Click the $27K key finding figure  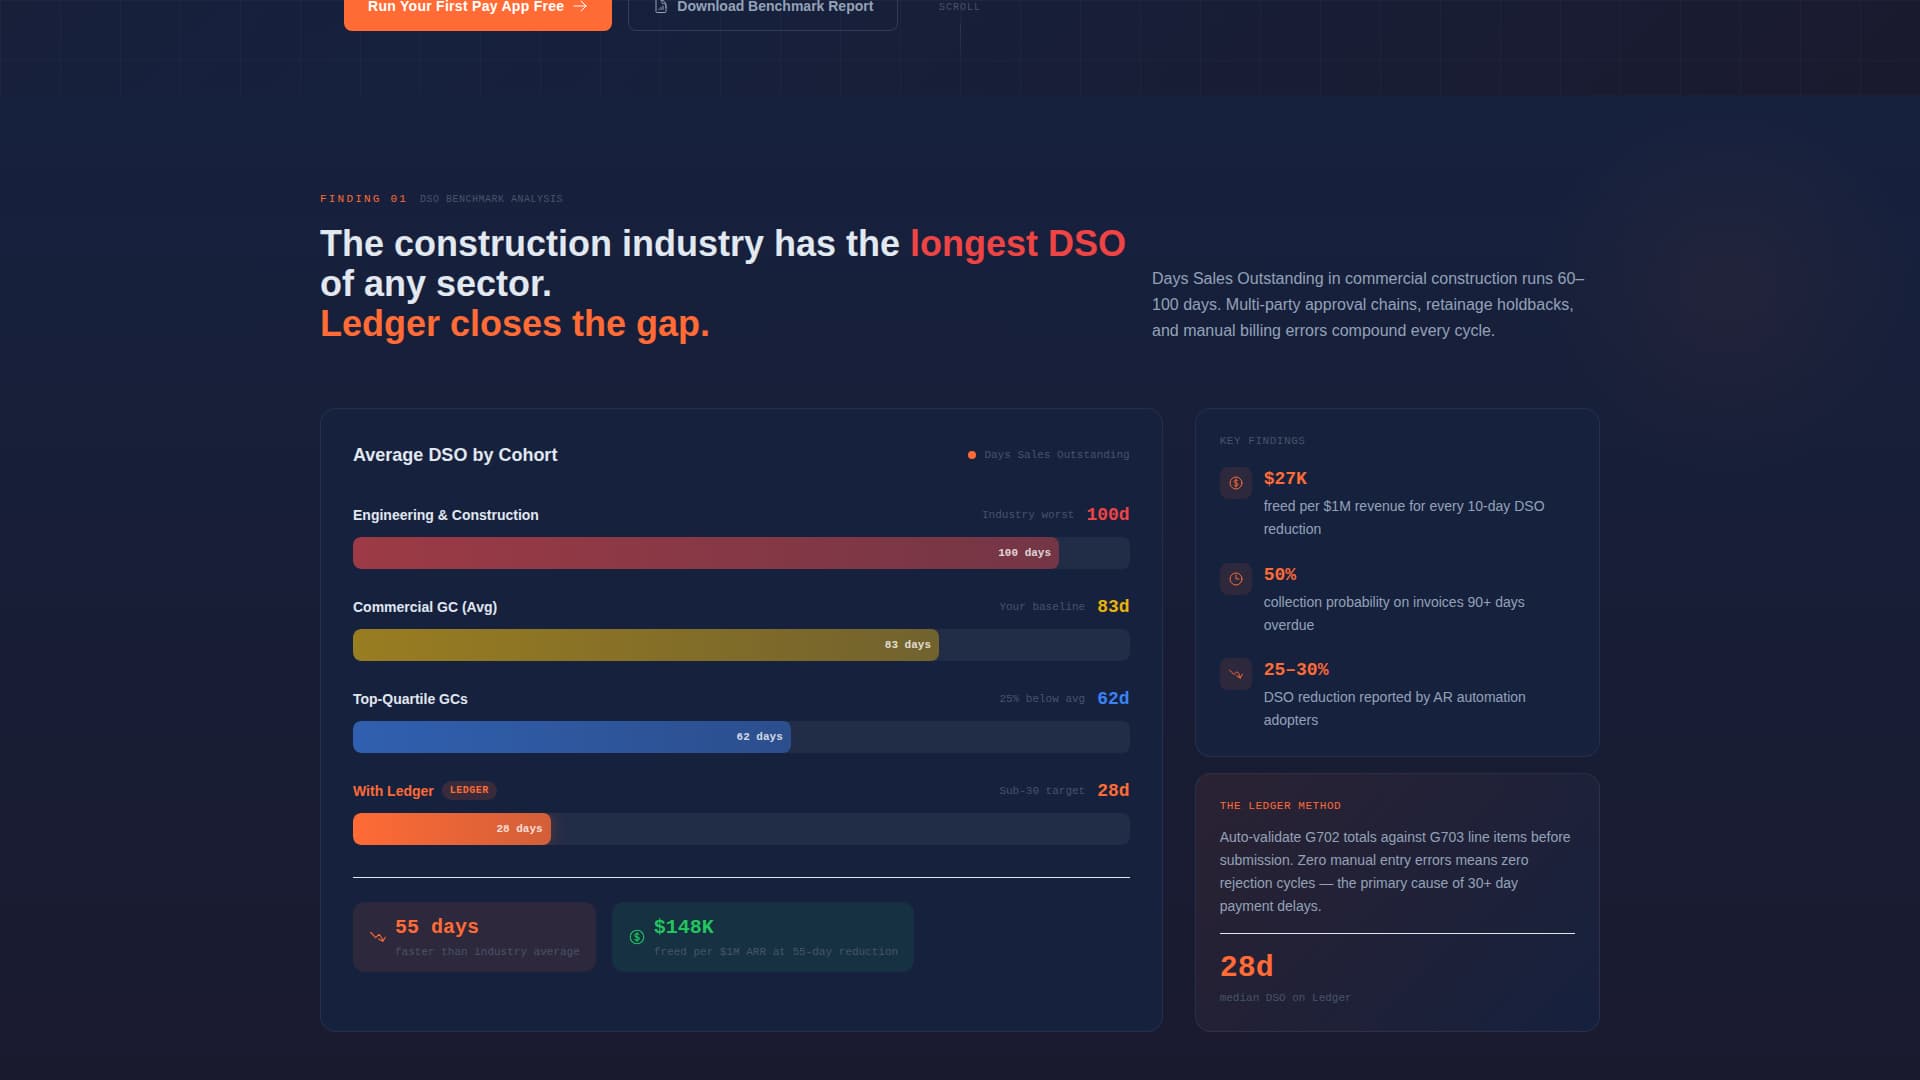pos(1285,478)
